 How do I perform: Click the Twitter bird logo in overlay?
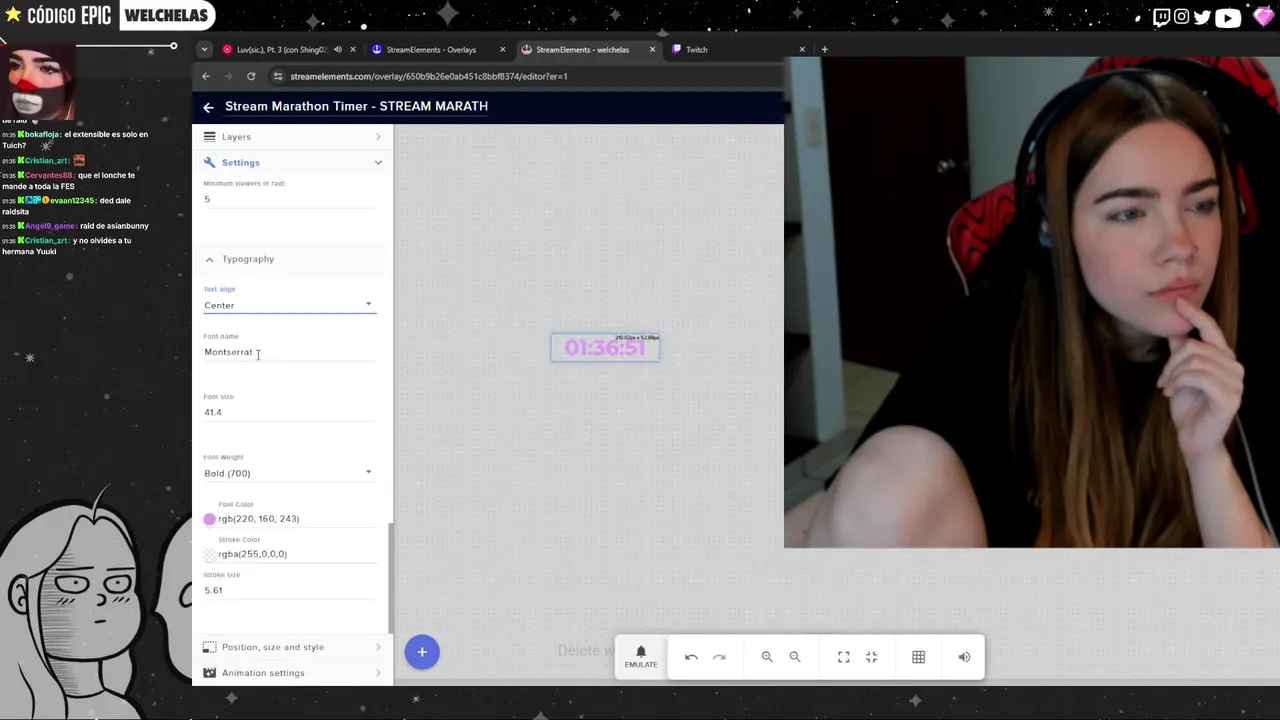tap(1202, 16)
